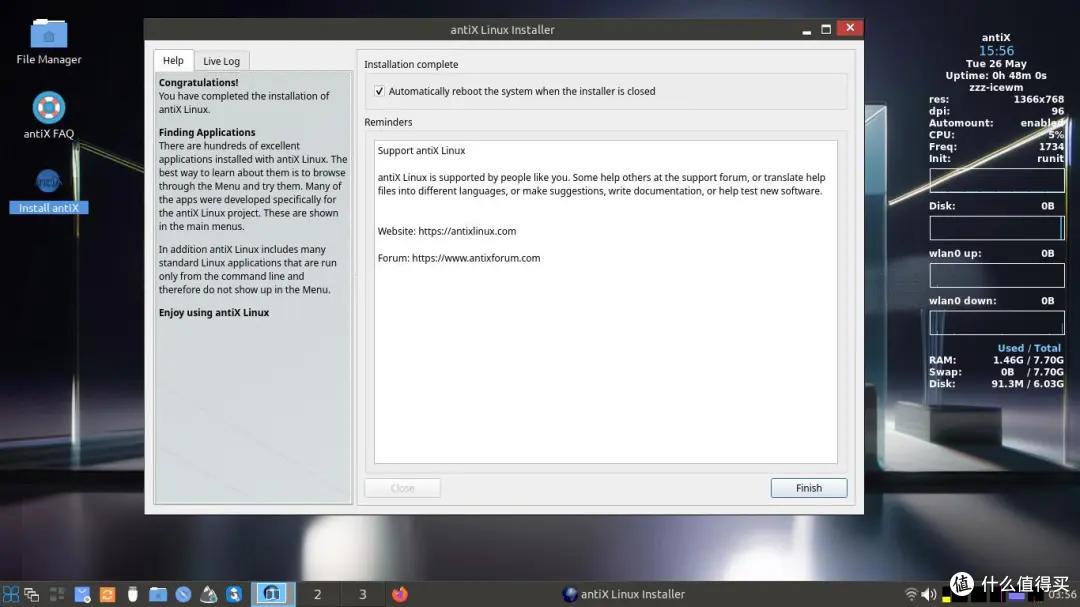Open the Live Log tab
The image size is (1080, 607).
point(221,61)
